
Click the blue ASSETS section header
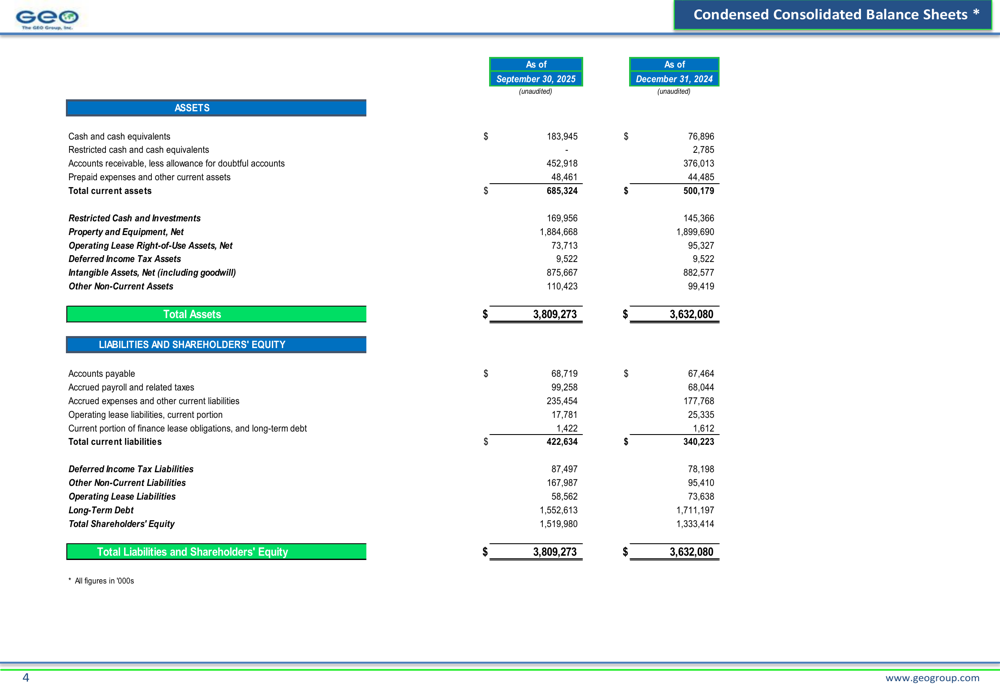click(216, 108)
